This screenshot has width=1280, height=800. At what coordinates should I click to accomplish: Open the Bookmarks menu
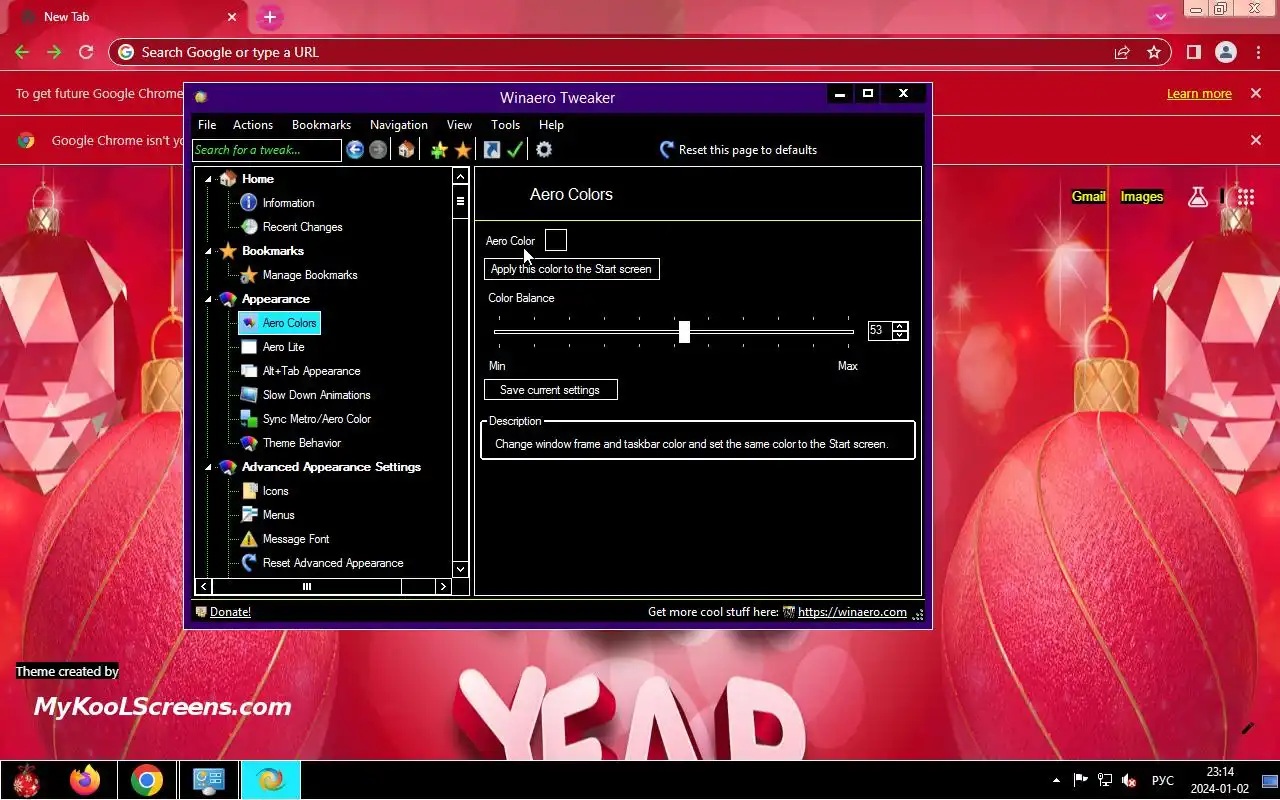point(321,125)
